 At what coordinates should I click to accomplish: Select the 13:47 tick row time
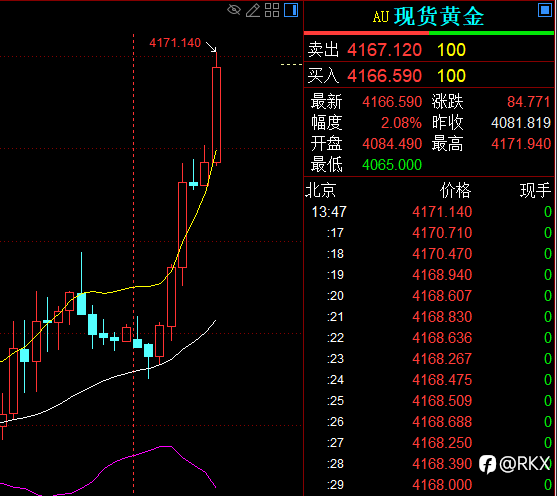pyautogui.click(x=329, y=212)
